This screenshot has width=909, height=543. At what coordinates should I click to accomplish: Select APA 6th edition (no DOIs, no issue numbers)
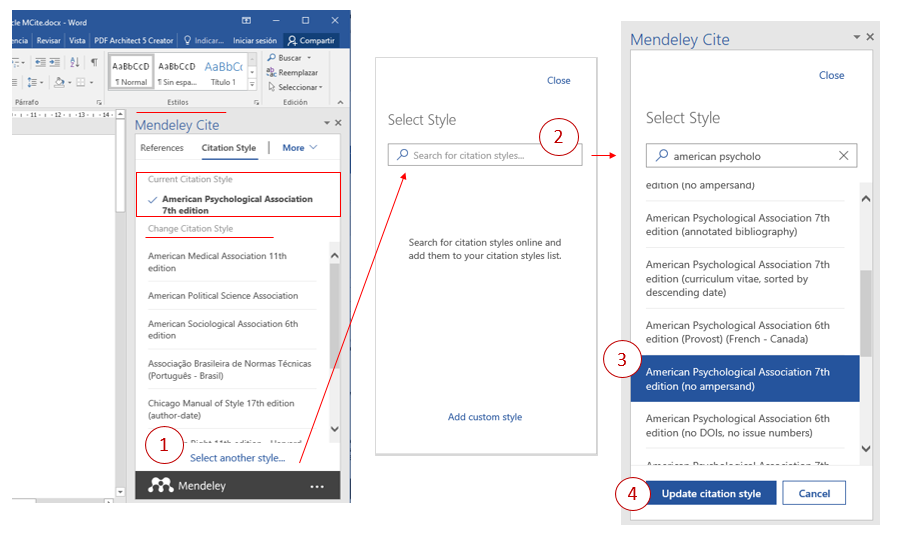[745, 425]
